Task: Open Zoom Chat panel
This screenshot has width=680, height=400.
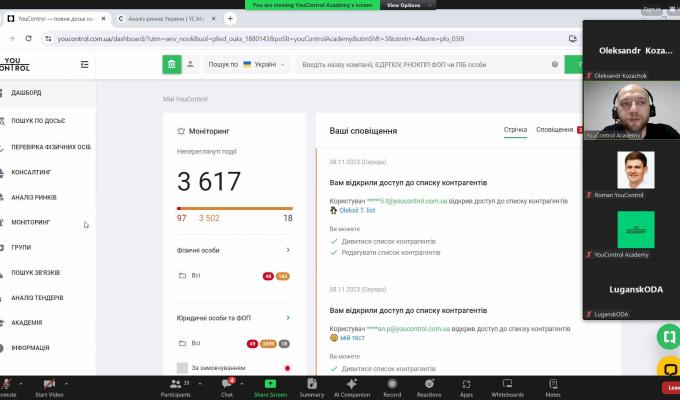Action: coord(227,387)
